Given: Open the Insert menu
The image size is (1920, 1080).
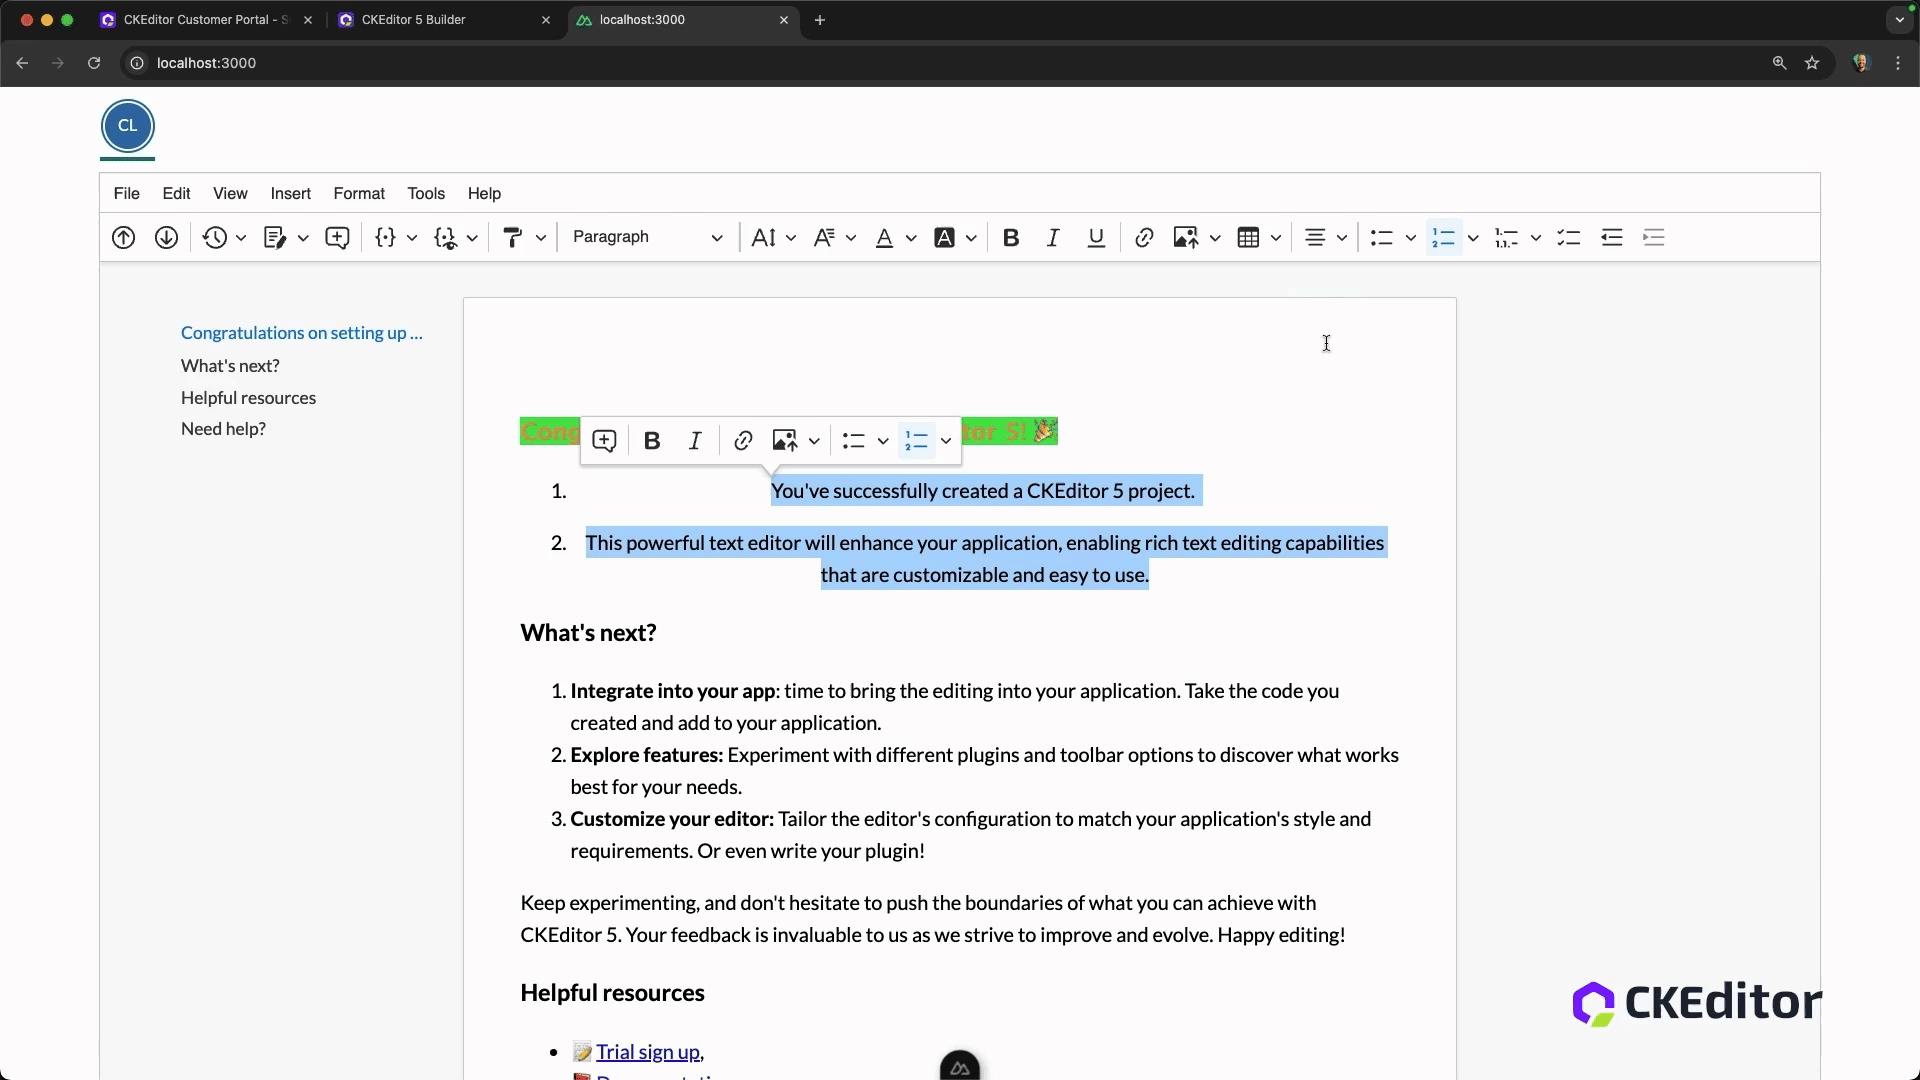Looking at the screenshot, I should click(290, 194).
